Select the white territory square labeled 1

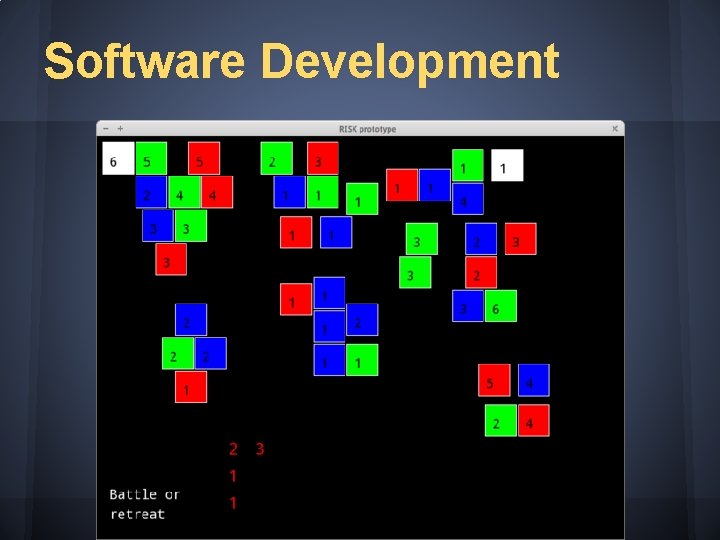coord(507,165)
